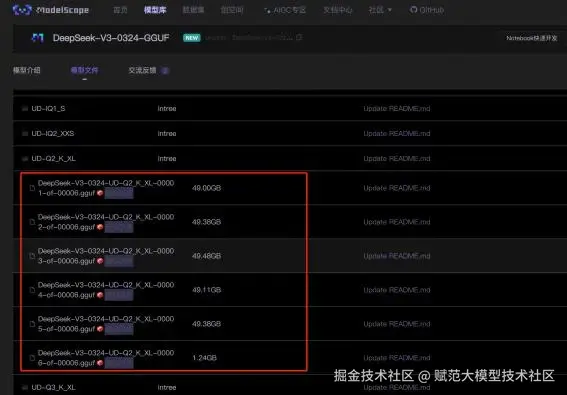This screenshot has width=567, height=395.
Task: Go to the 创空间 navigation item
Action: 232,10
